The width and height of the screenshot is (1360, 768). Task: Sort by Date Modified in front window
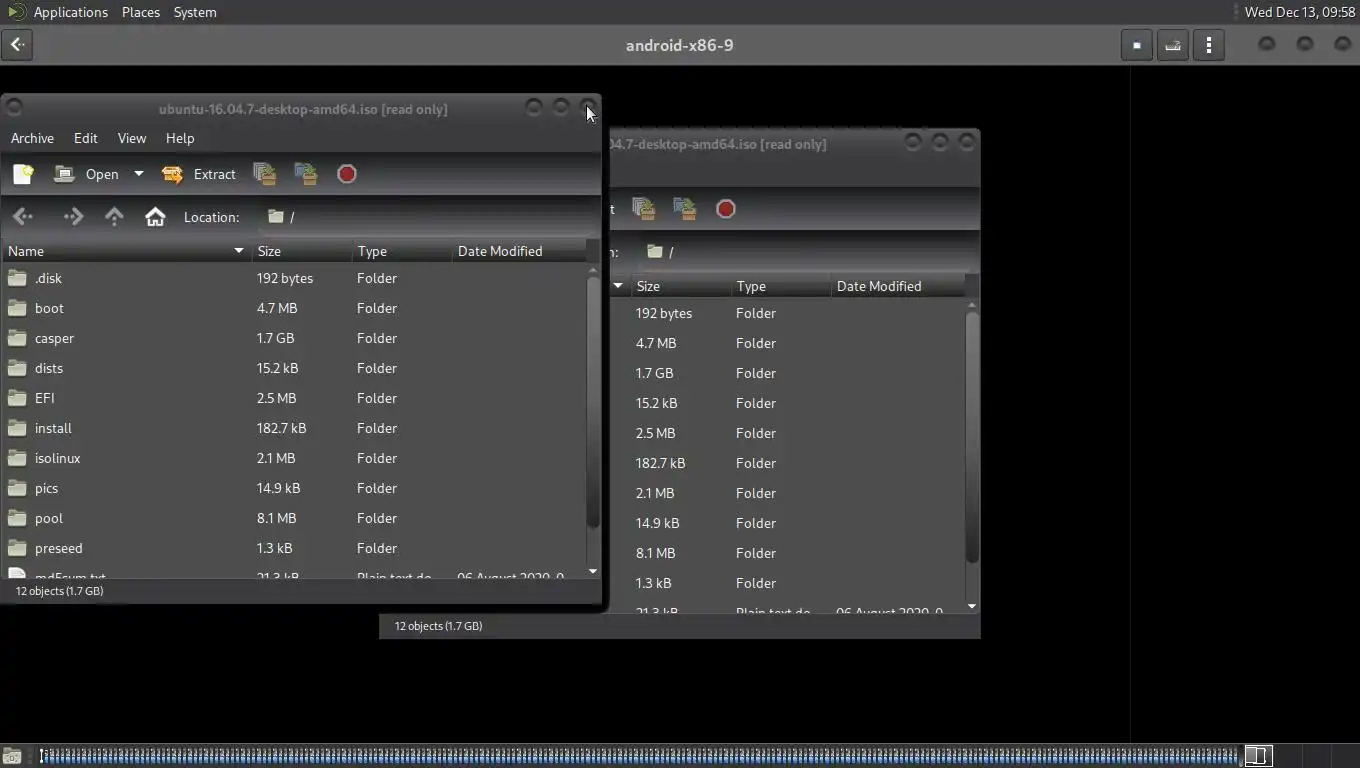pos(518,251)
